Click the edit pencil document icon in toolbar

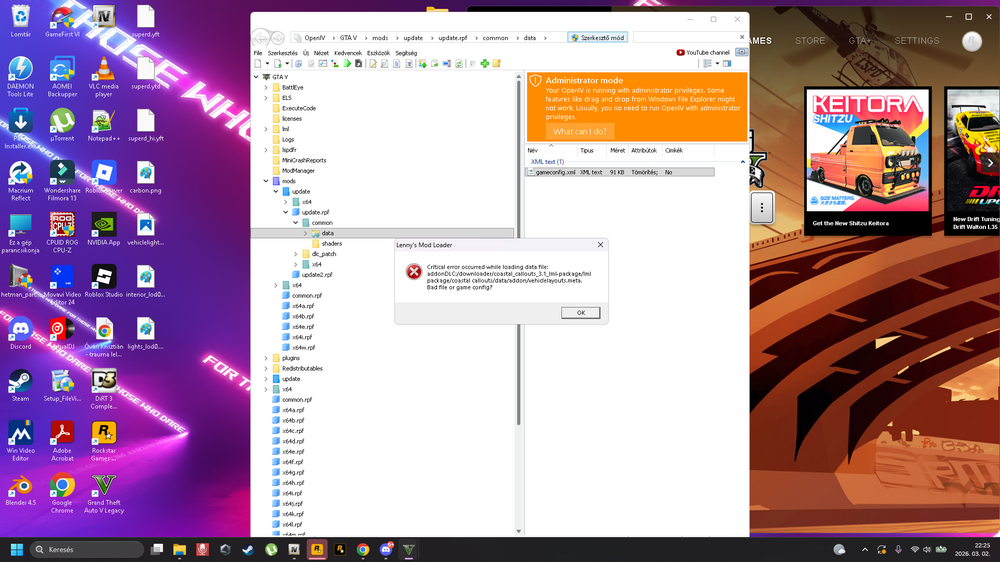[x=373, y=64]
